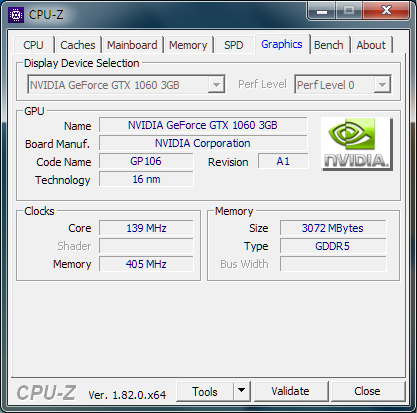This screenshot has height=413, width=417.
Task: Click the memory Size value field
Action: coord(333,228)
